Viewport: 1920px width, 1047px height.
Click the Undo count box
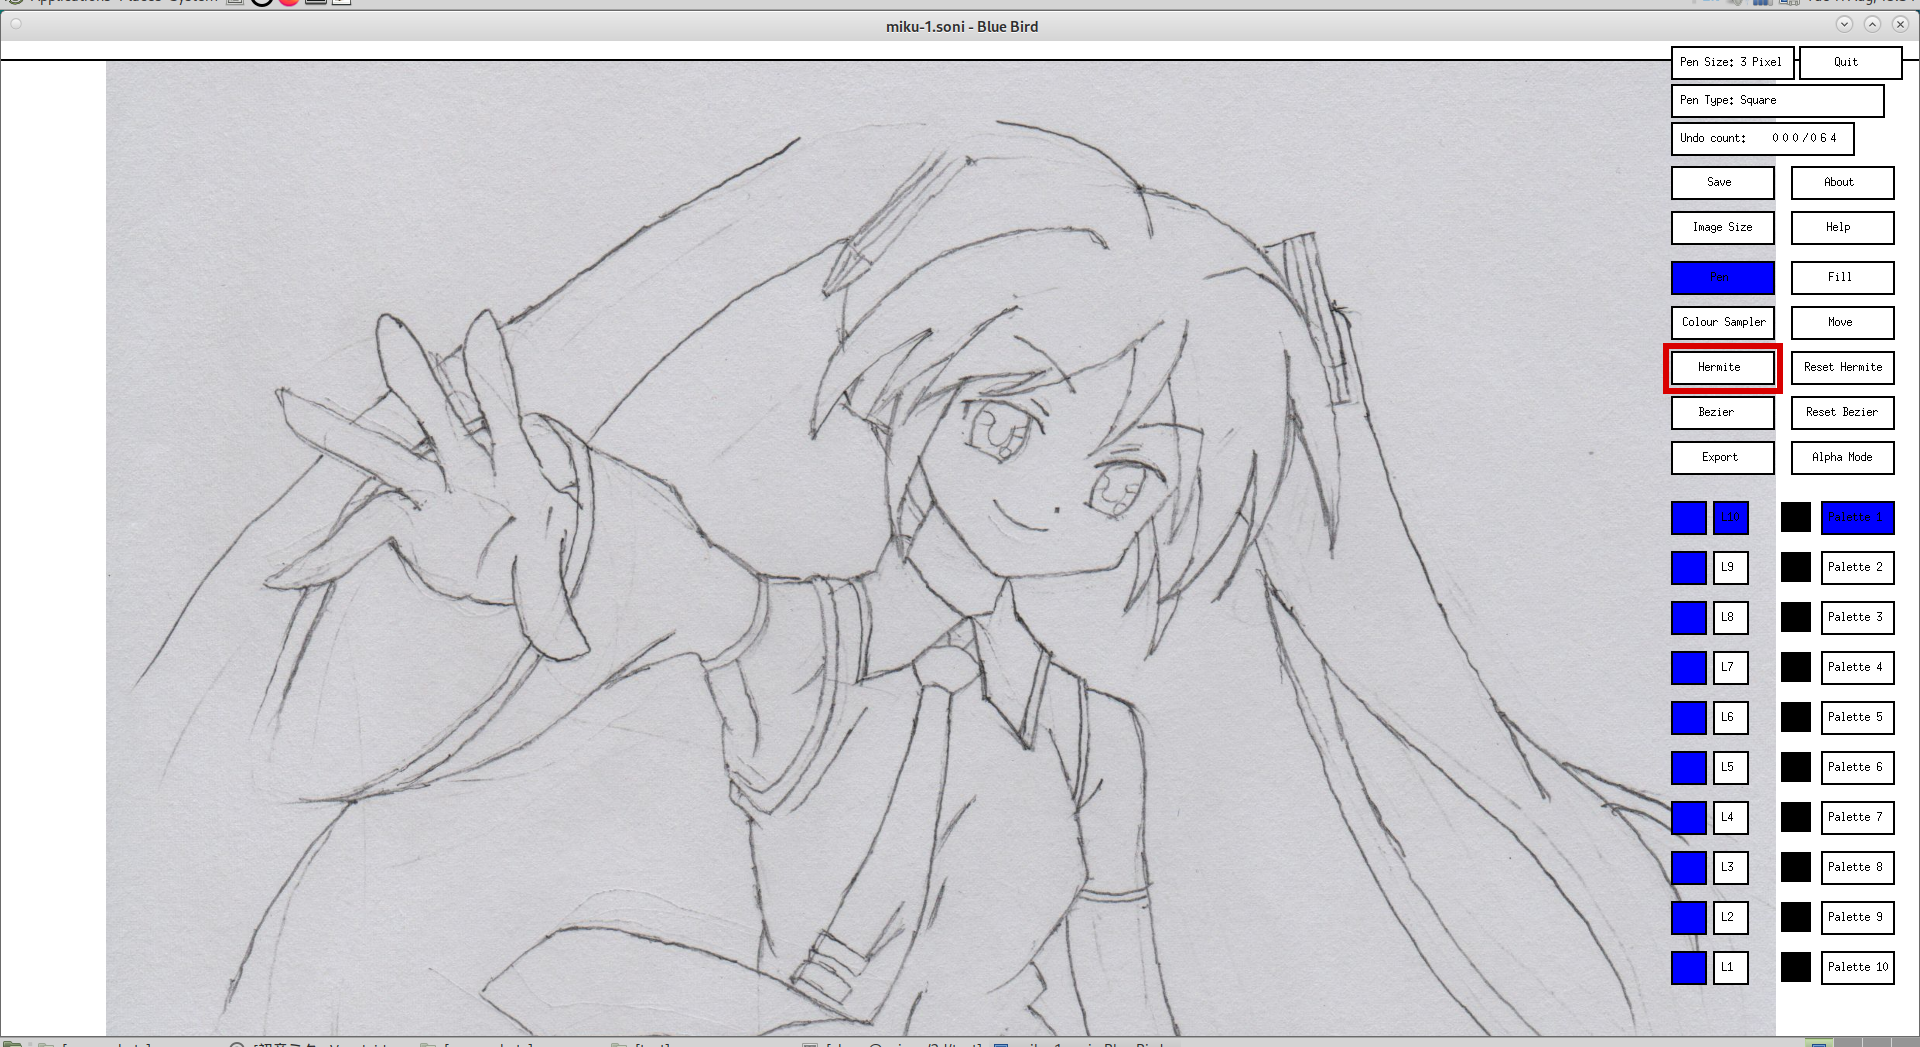coord(1762,138)
